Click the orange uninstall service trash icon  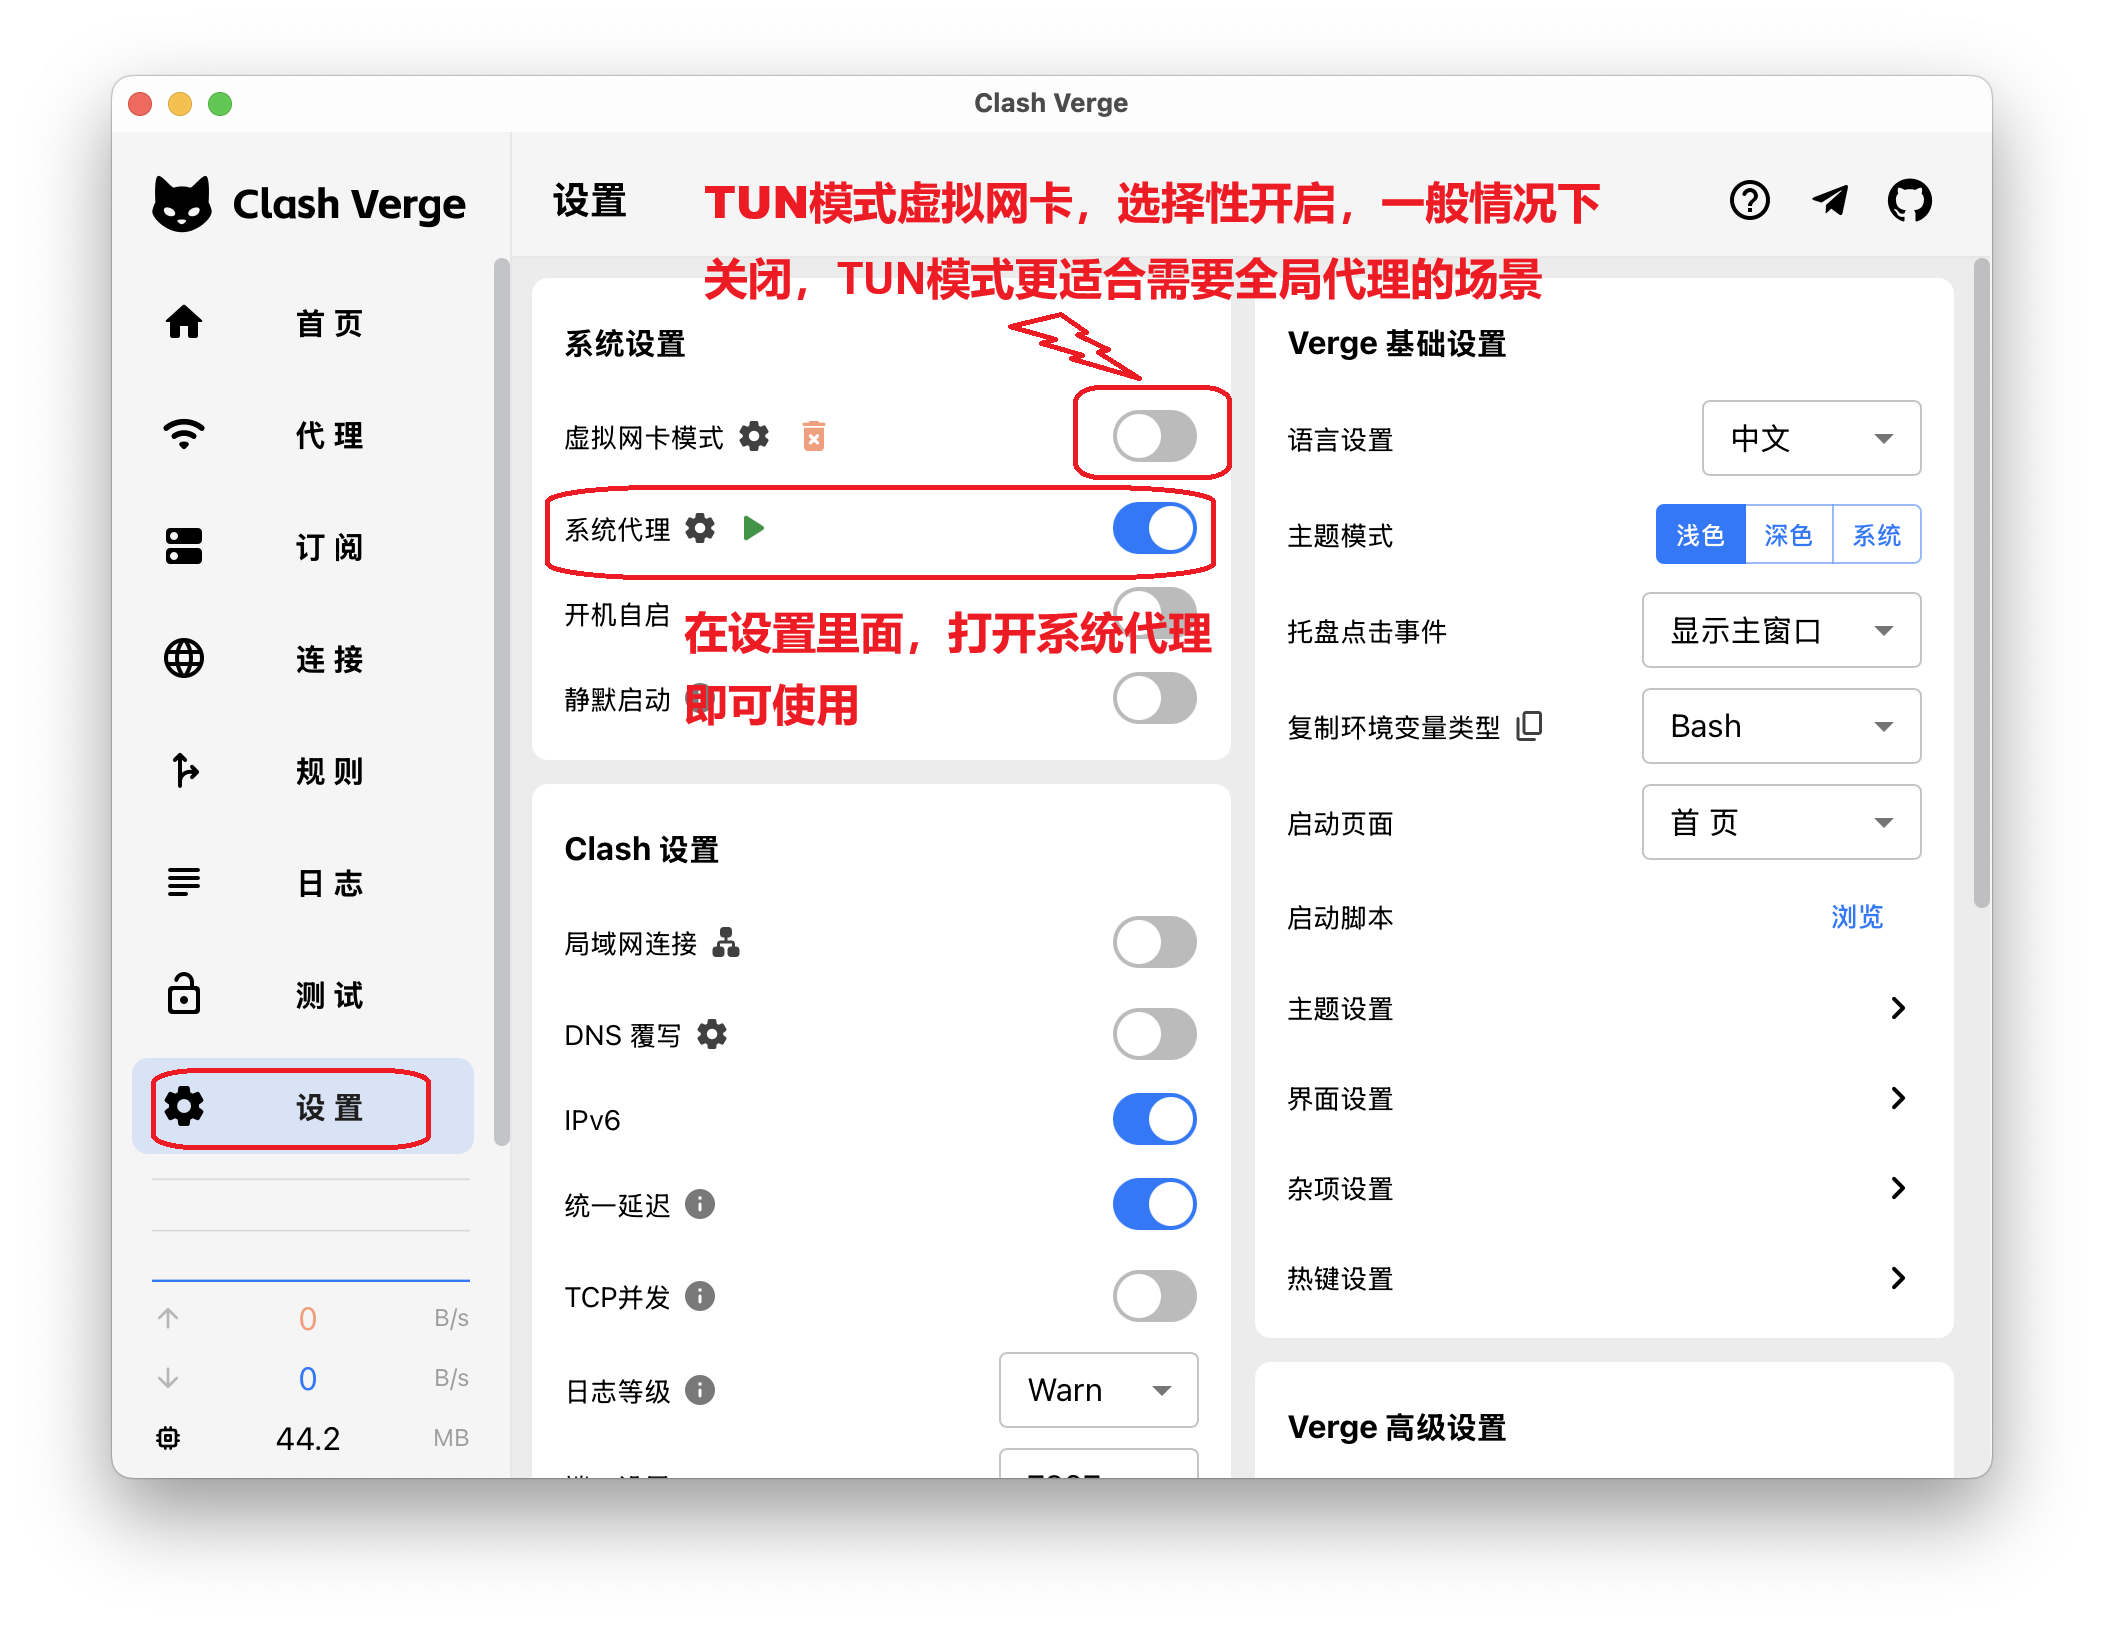point(814,437)
